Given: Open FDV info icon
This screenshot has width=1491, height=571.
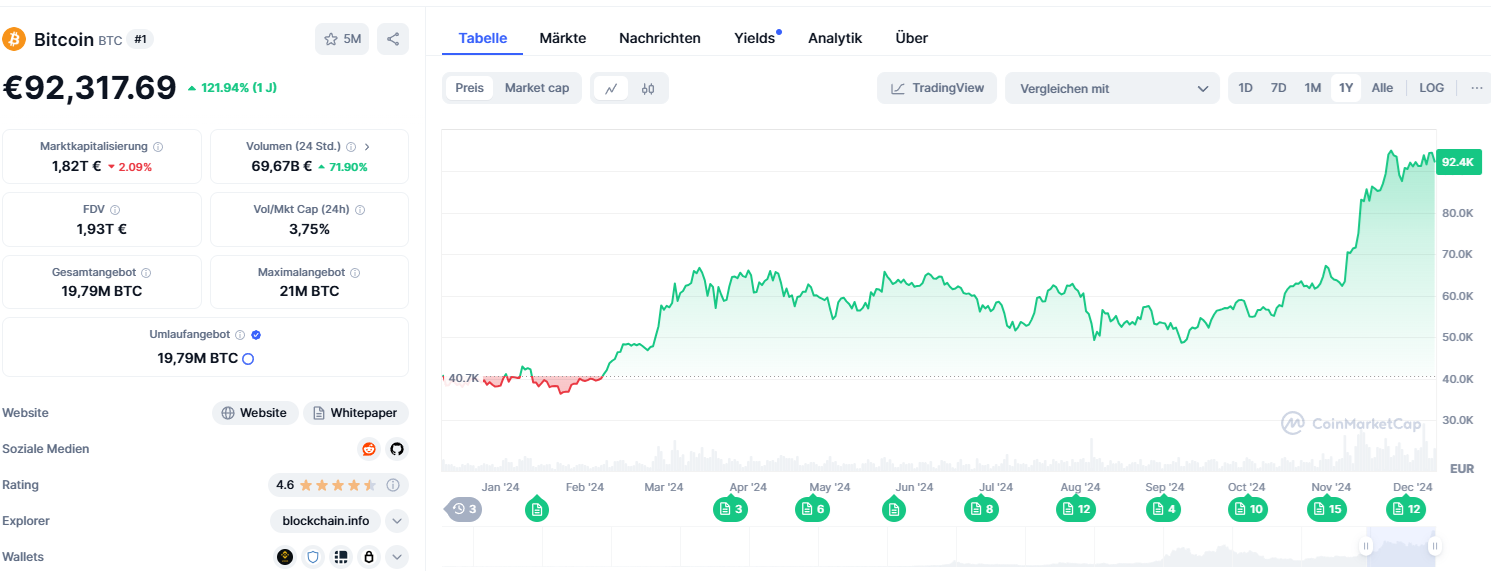Looking at the screenshot, I should pyautogui.click(x=115, y=210).
